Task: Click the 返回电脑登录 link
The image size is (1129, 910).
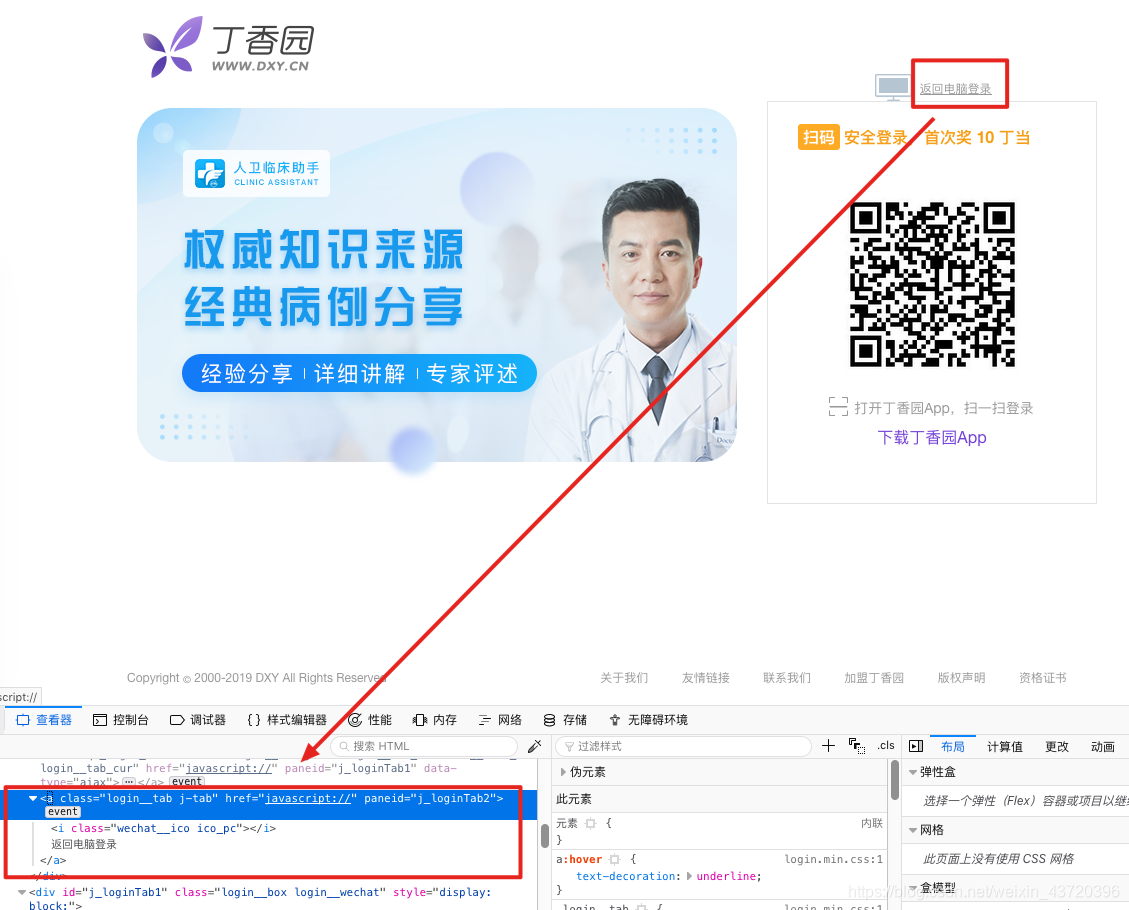Action: pos(955,89)
